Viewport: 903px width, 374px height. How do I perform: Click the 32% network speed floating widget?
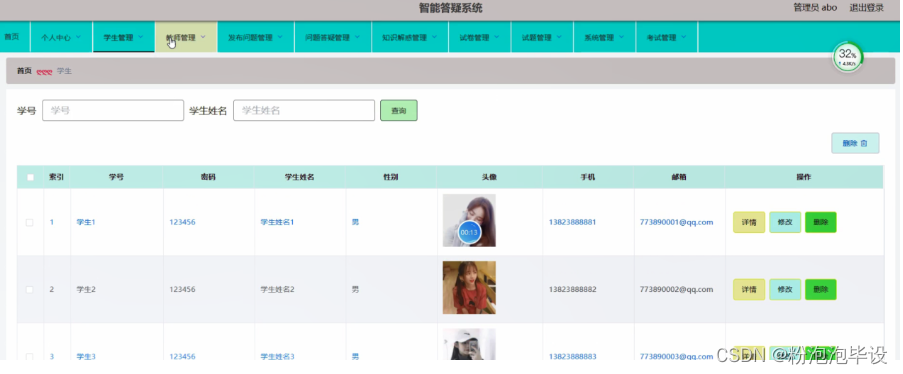tap(847, 57)
